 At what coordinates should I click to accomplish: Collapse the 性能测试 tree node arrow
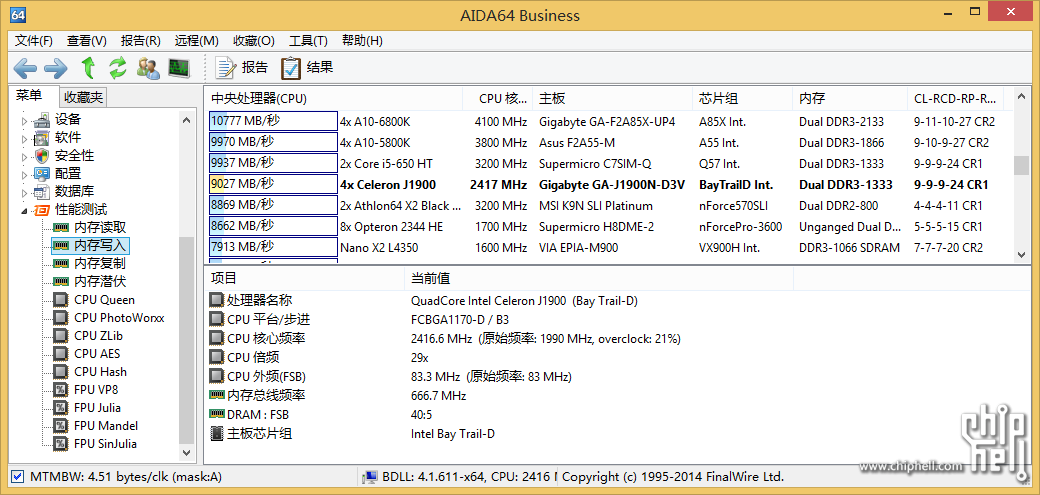coord(25,211)
